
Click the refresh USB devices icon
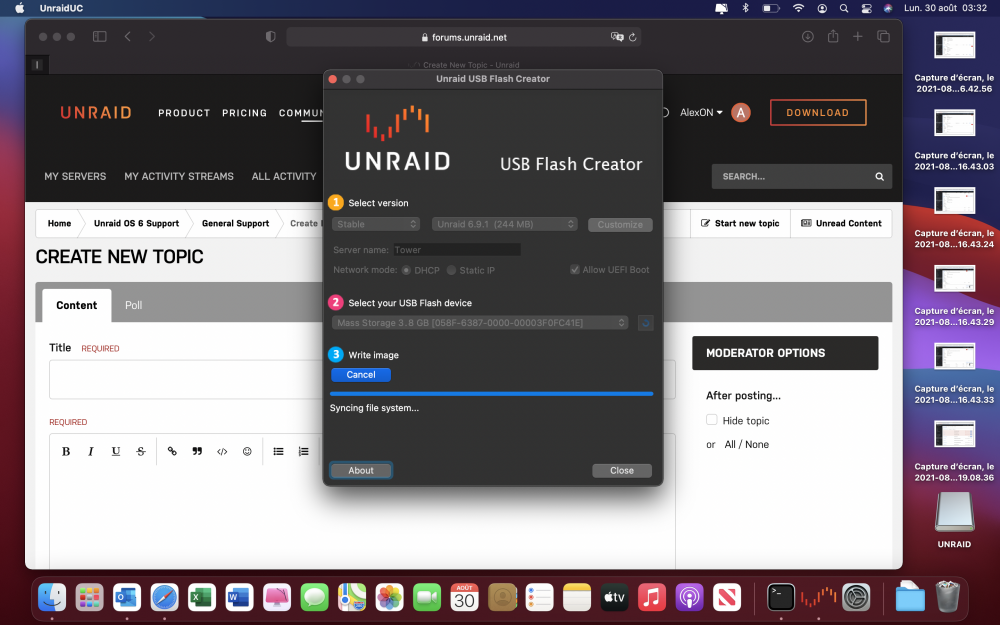pos(645,323)
